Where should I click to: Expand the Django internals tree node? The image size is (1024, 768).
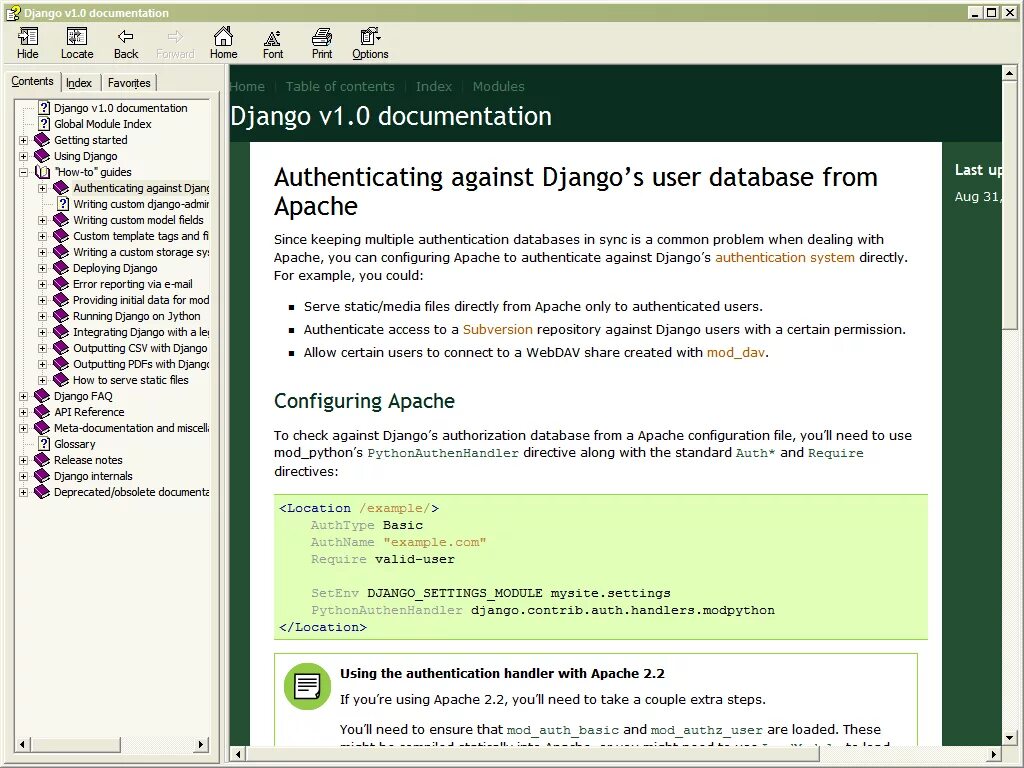(x=24, y=476)
